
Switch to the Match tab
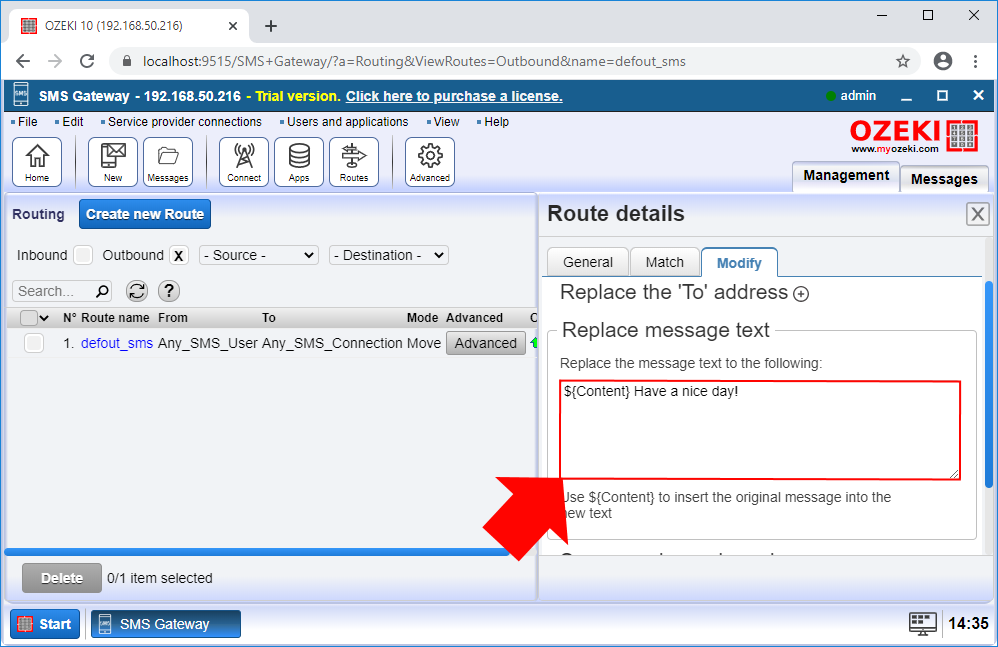click(664, 262)
